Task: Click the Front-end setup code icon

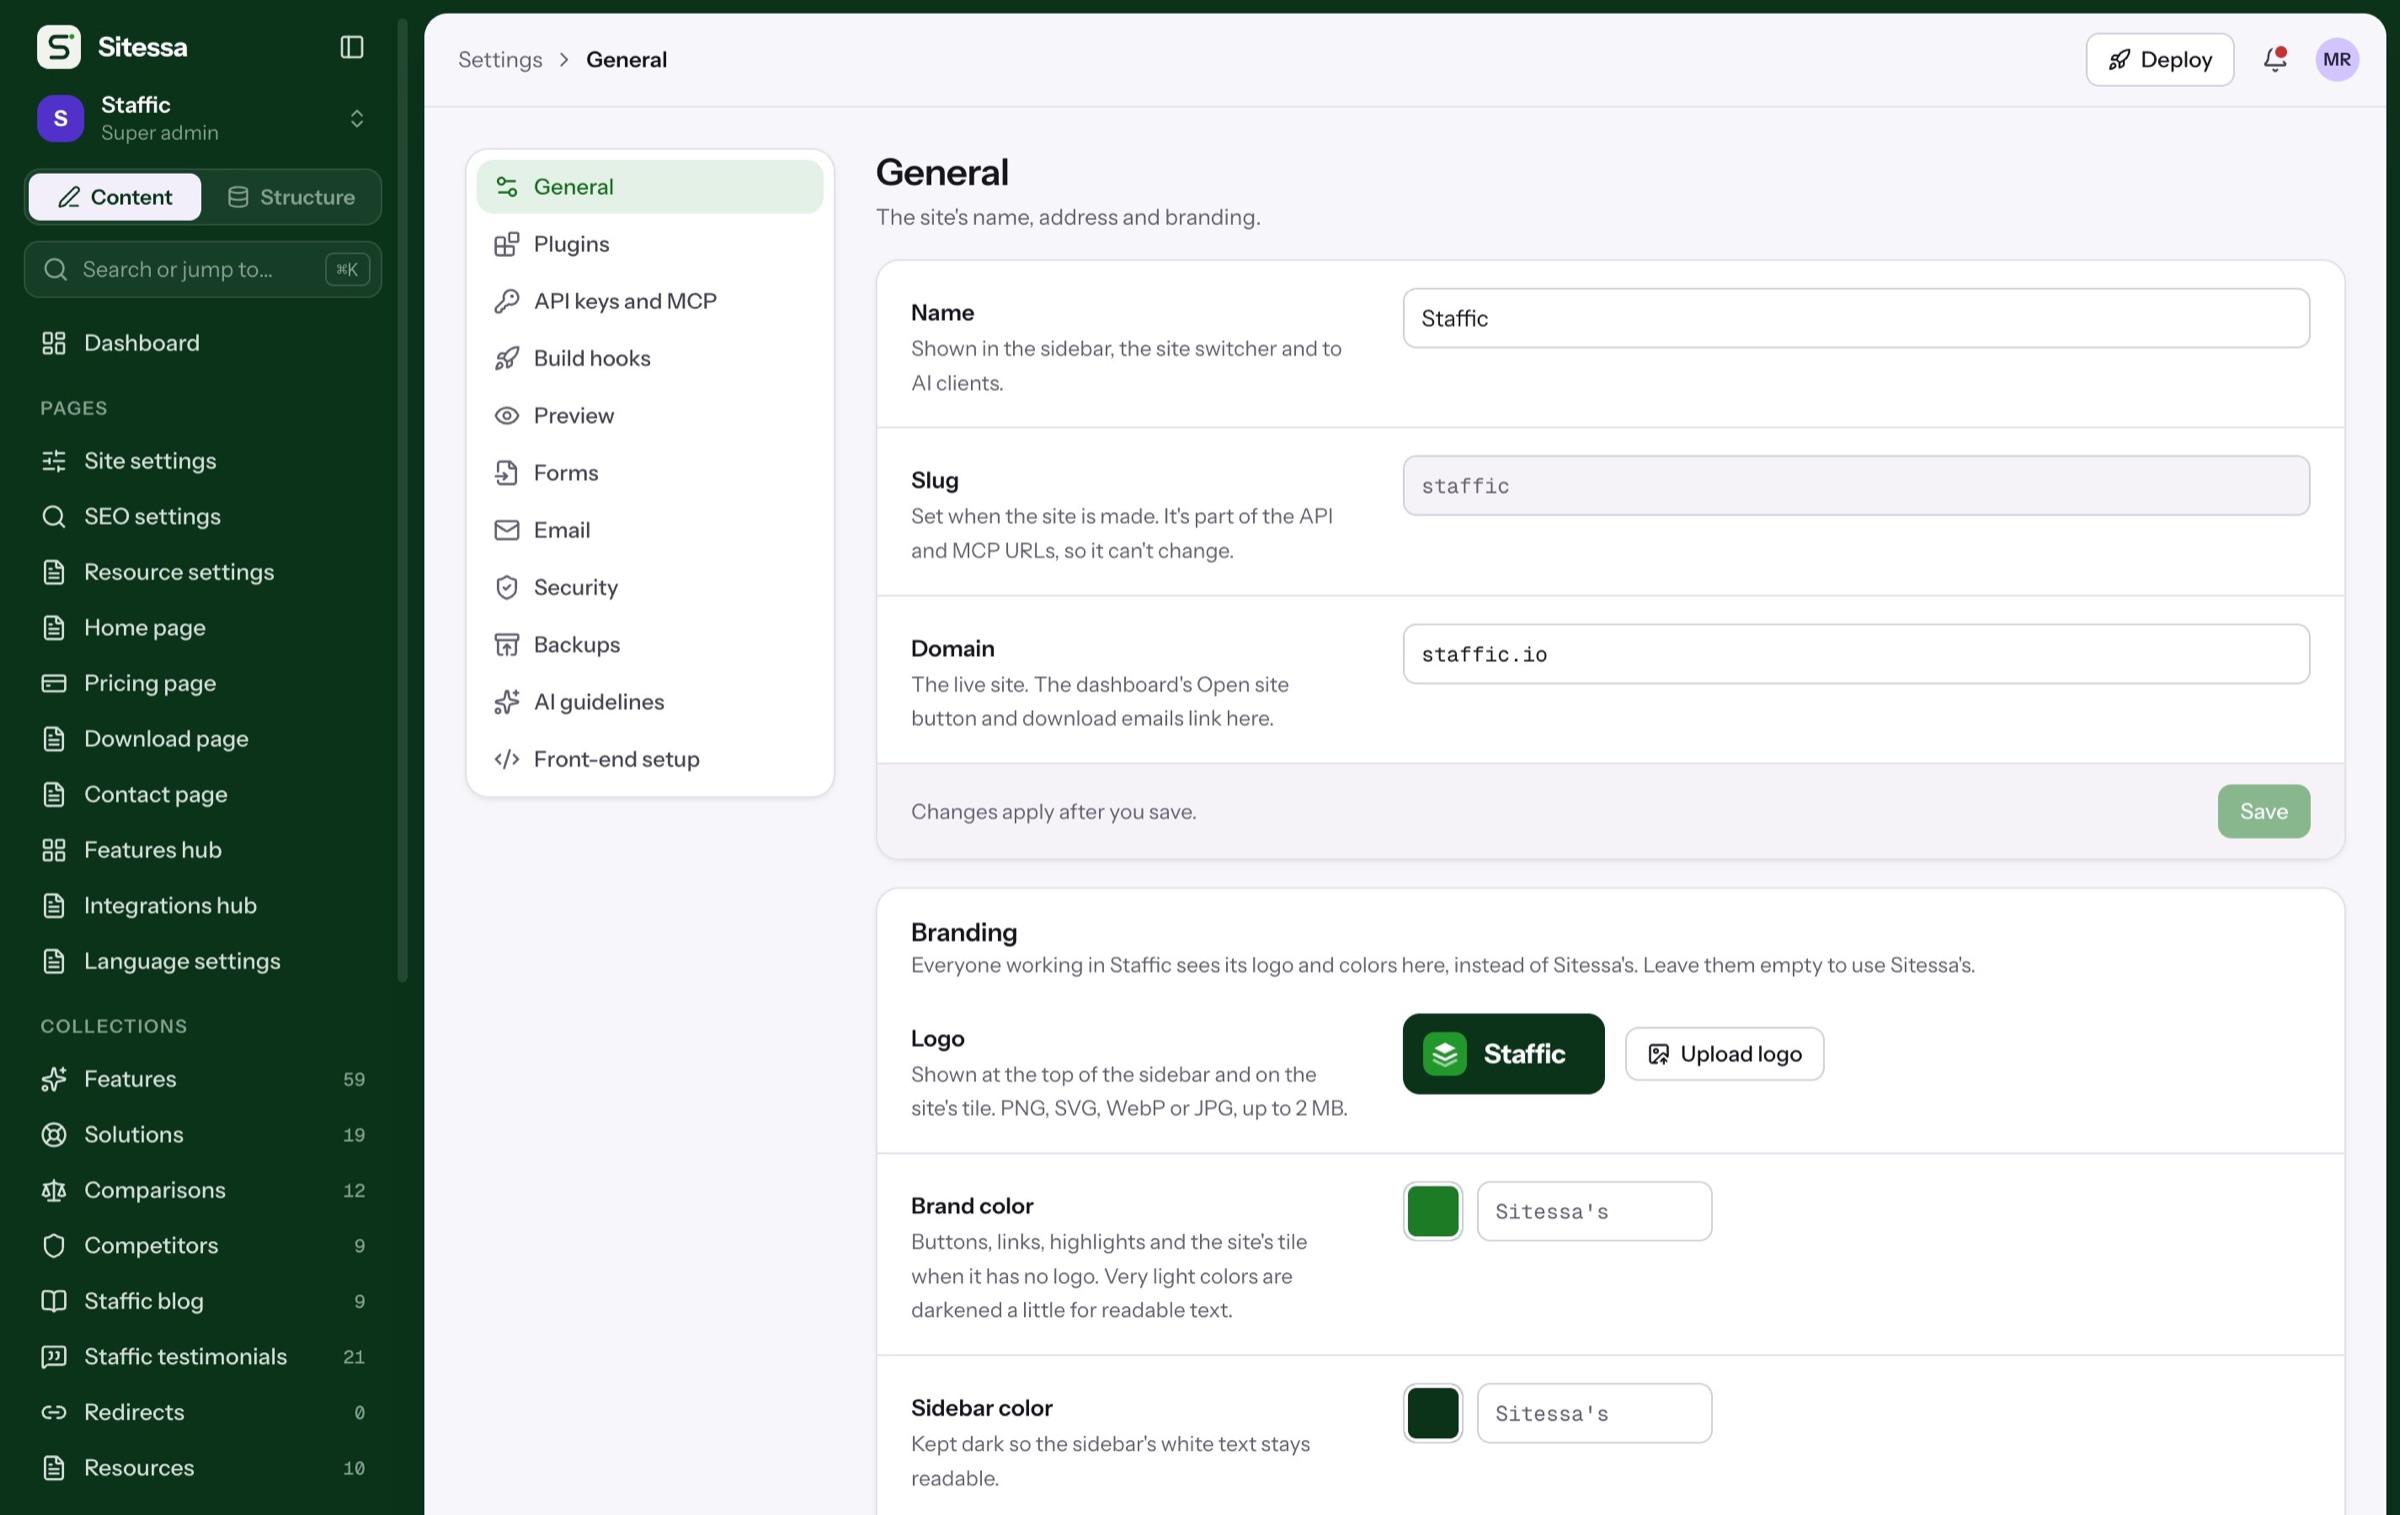Action: tap(507, 759)
